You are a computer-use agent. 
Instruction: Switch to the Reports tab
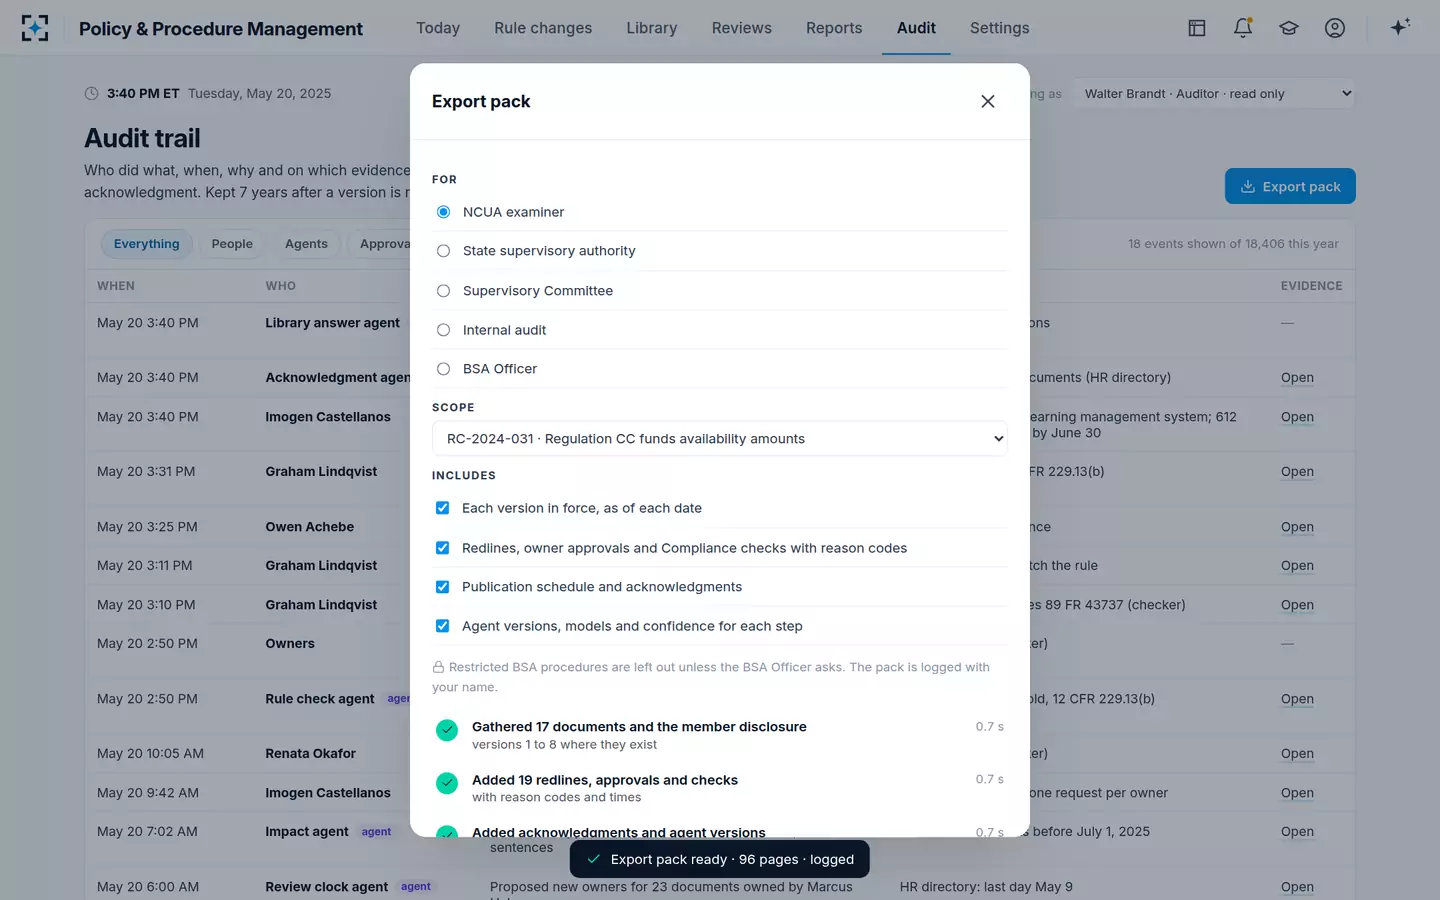834,28
